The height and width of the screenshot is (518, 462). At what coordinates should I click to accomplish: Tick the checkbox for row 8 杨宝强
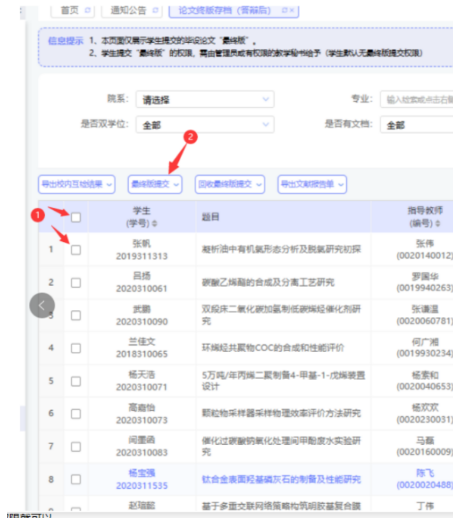pos(76,479)
